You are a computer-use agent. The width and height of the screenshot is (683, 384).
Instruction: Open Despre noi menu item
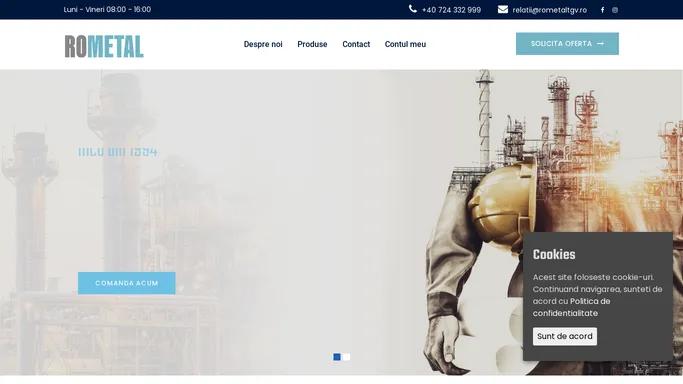263,44
